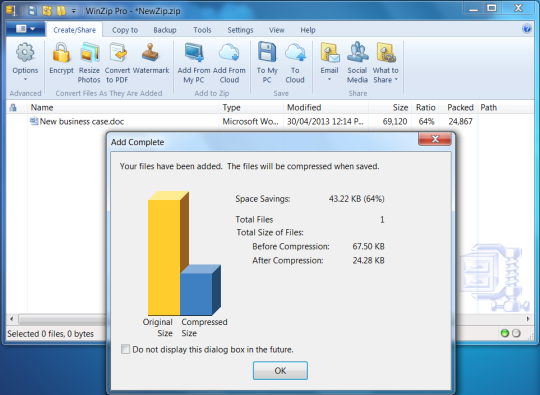Screen dimensions: 540x395
Task: Click the left arrow of horizontal scrollbar
Action: tap(11, 319)
